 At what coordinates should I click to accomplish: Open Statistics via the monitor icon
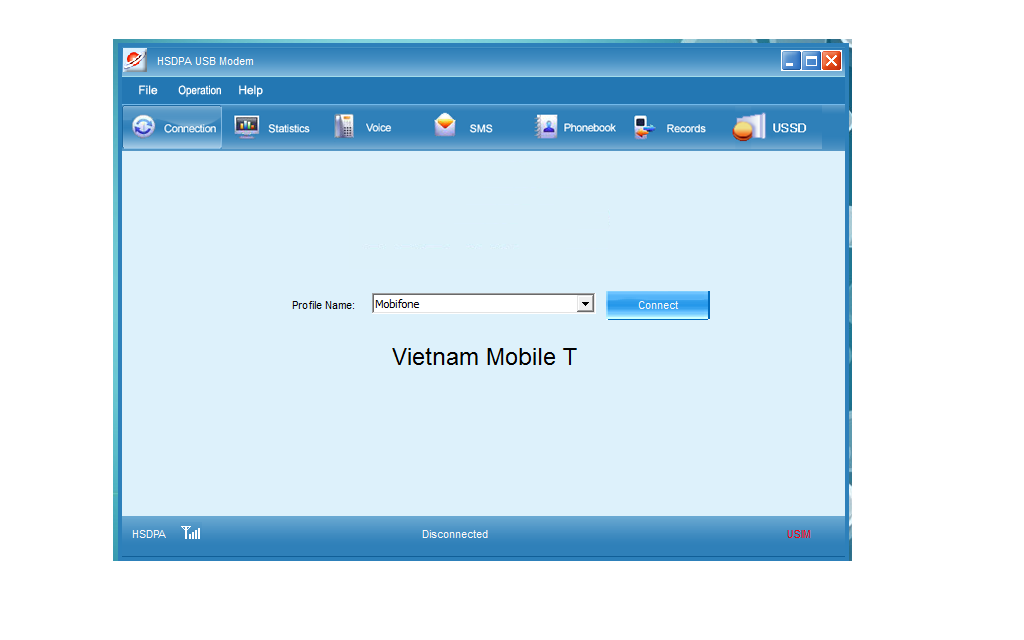coord(246,127)
